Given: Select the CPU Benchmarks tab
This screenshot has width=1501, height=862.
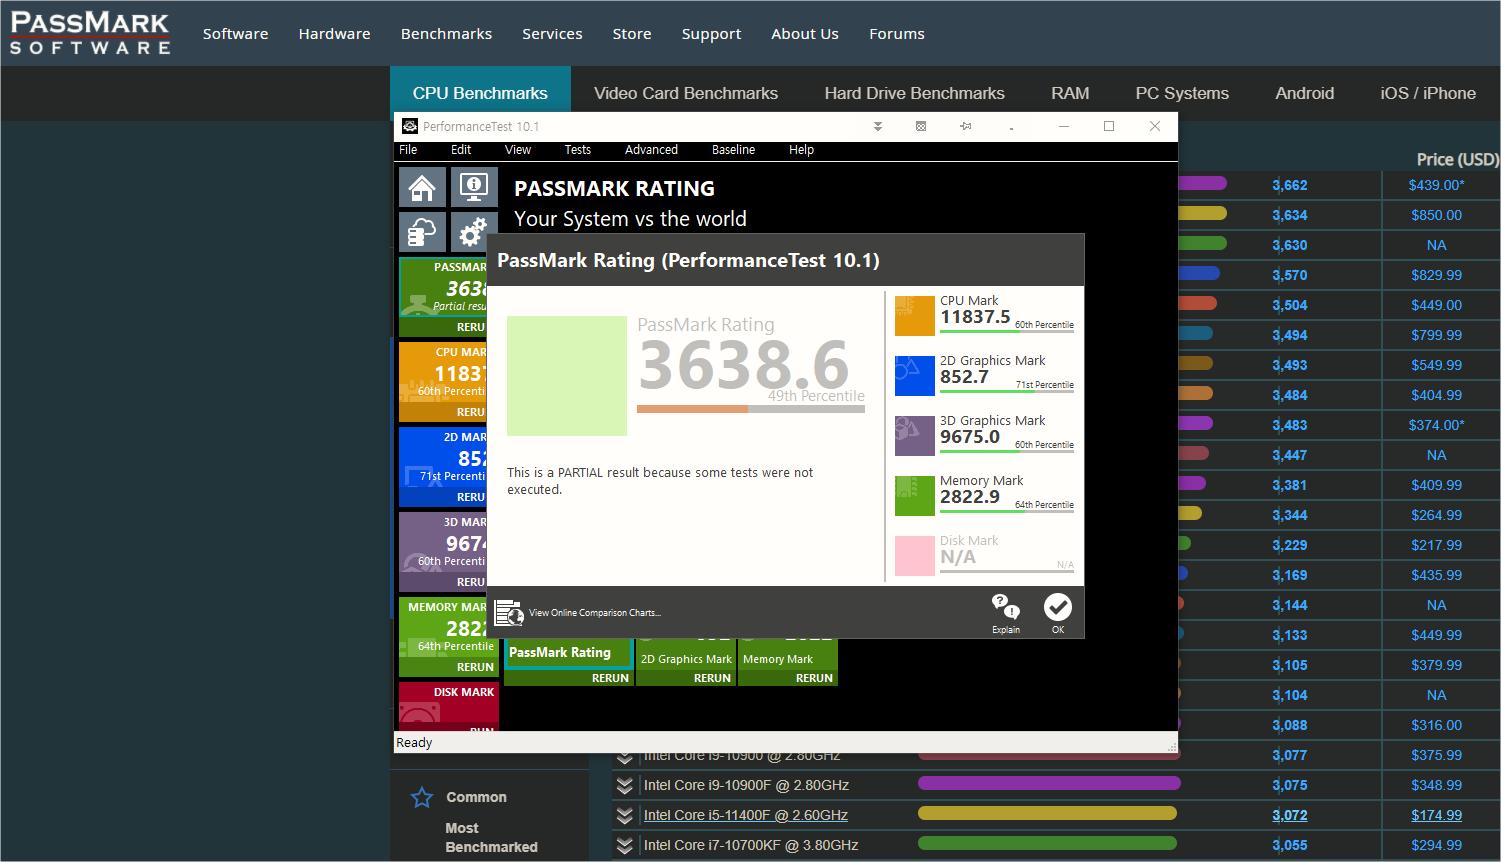Looking at the screenshot, I should 480,93.
